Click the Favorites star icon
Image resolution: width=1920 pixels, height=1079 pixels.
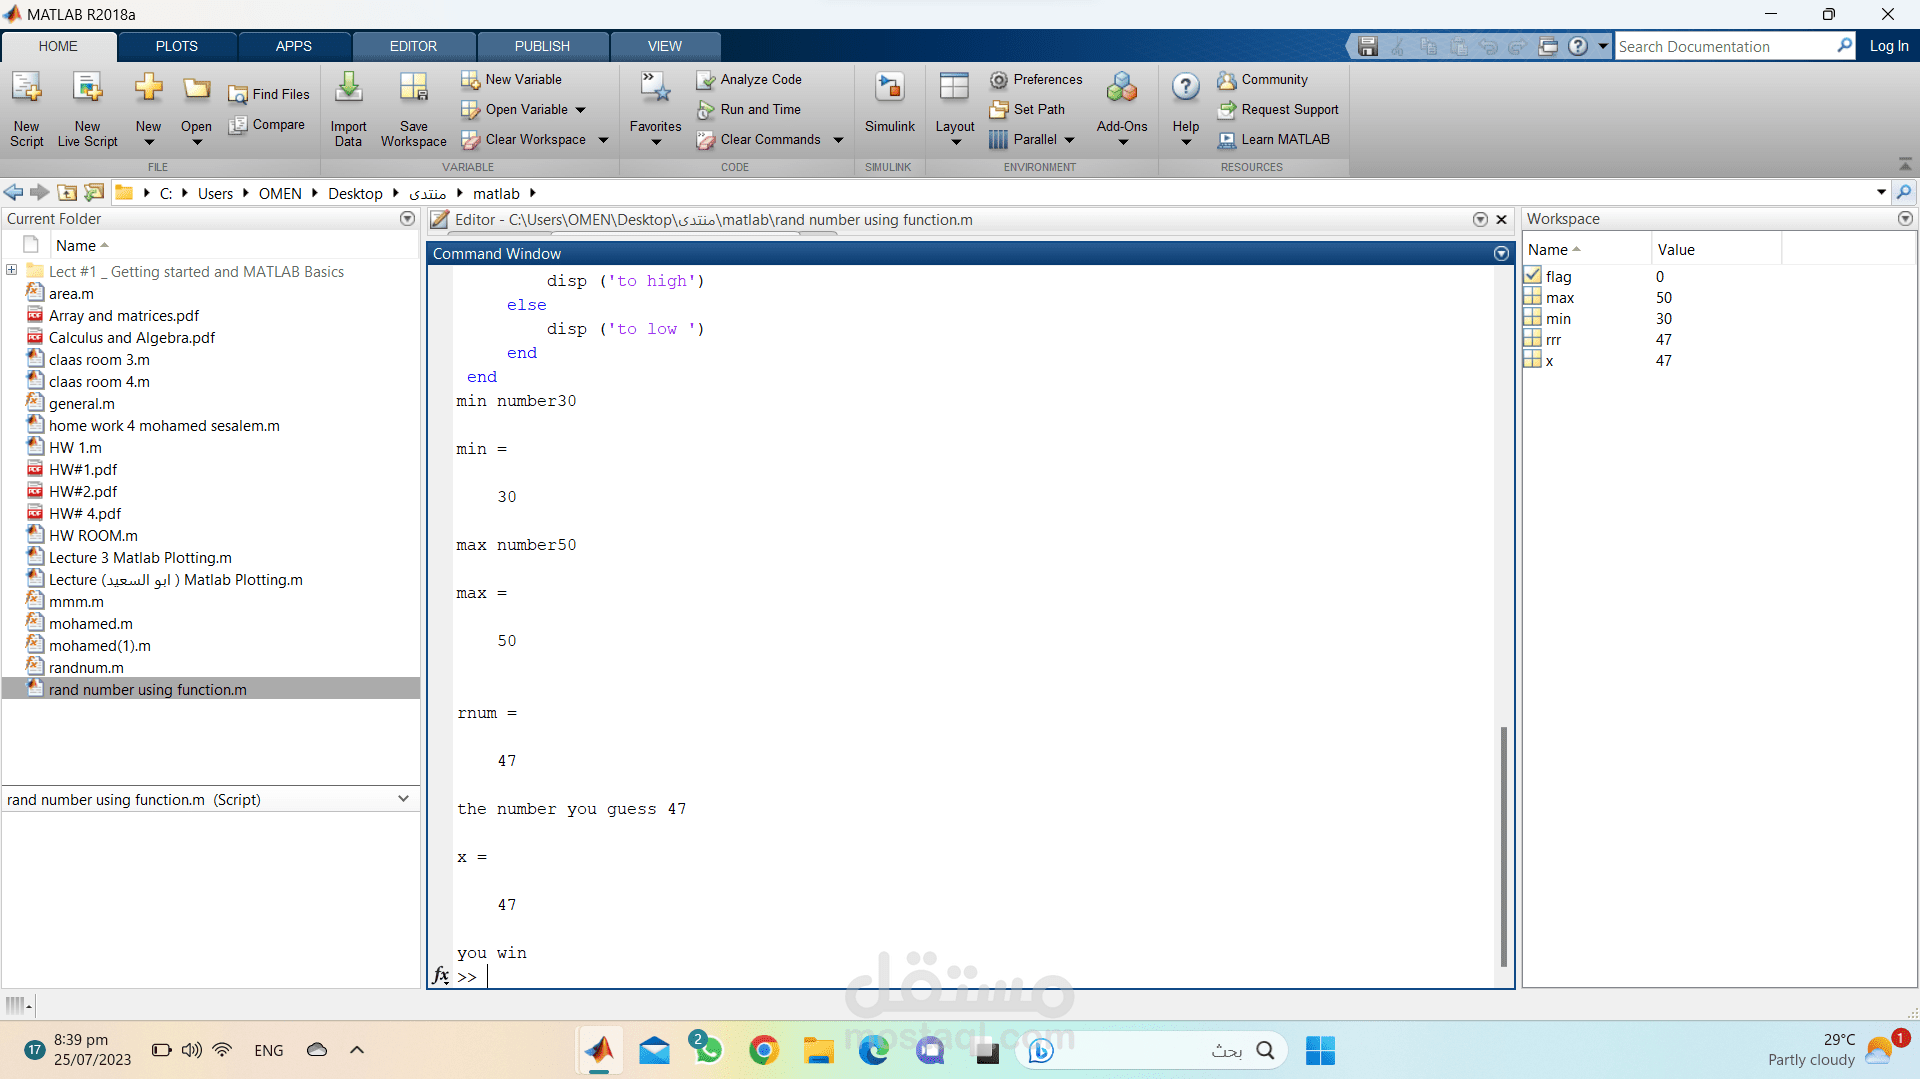tap(655, 89)
